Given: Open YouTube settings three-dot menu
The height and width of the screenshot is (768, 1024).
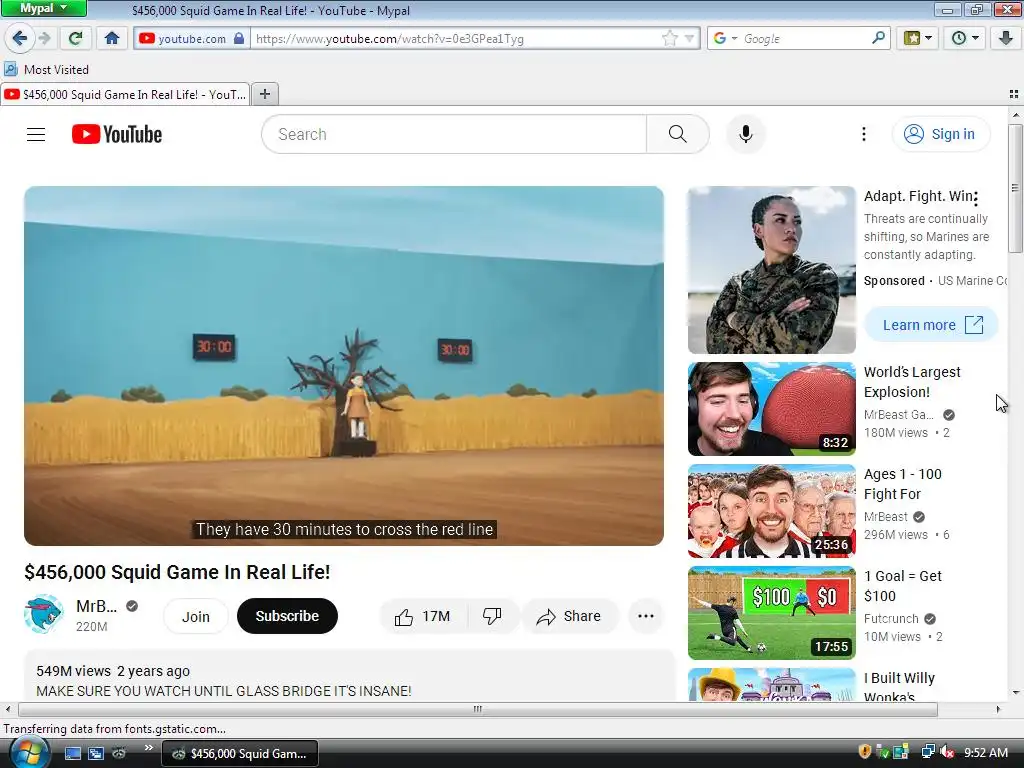Looking at the screenshot, I should coord(864,135).
